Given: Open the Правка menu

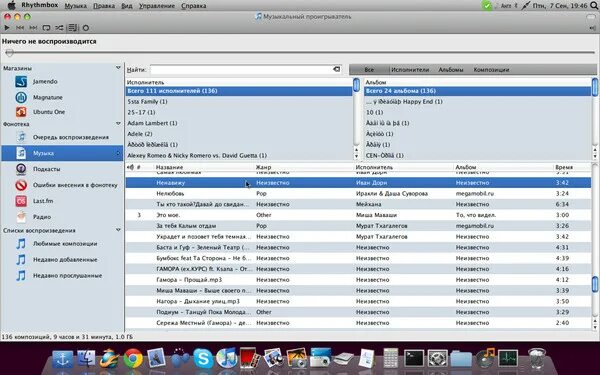Looking at the screenshot, I should tap(104, 6).
